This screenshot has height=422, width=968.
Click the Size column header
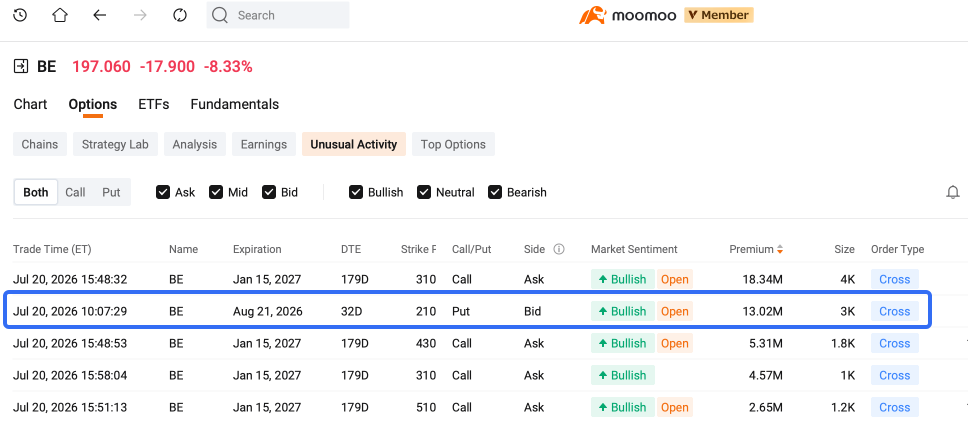[x=845, y=249]
